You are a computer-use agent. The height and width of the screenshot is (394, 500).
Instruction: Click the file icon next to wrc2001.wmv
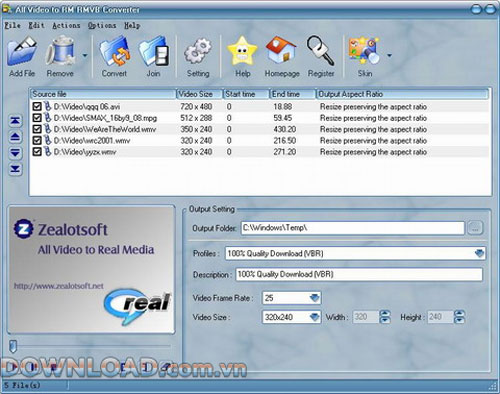(x=48, y=140)
